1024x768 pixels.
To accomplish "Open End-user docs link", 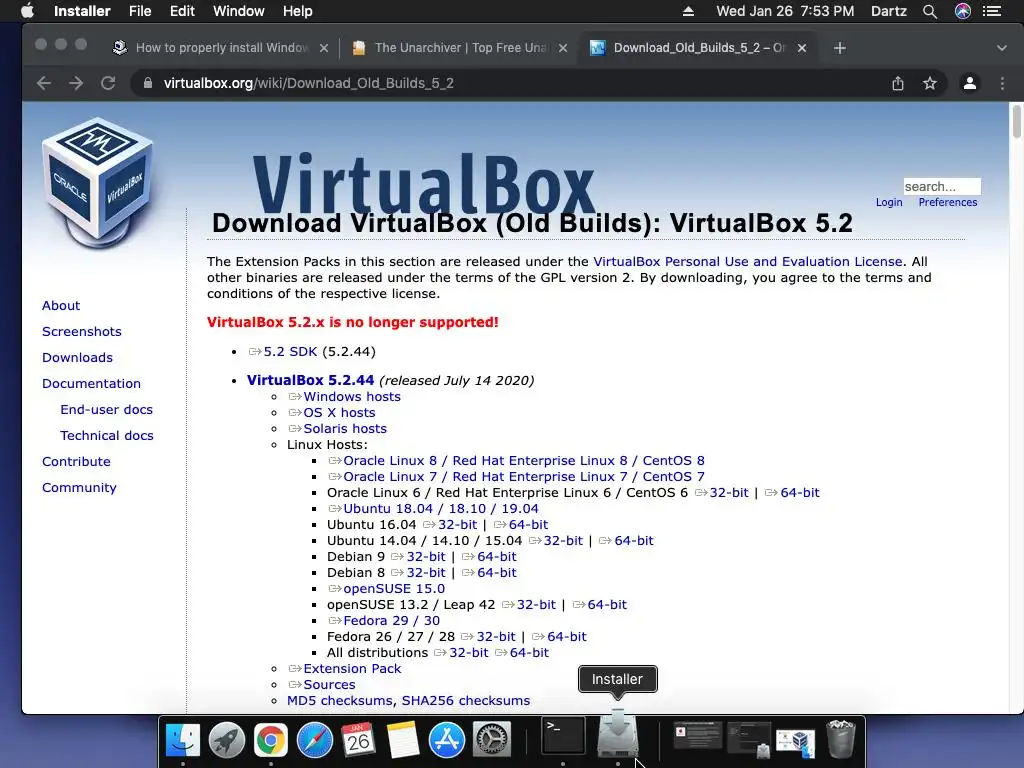I will pos(106,409).
